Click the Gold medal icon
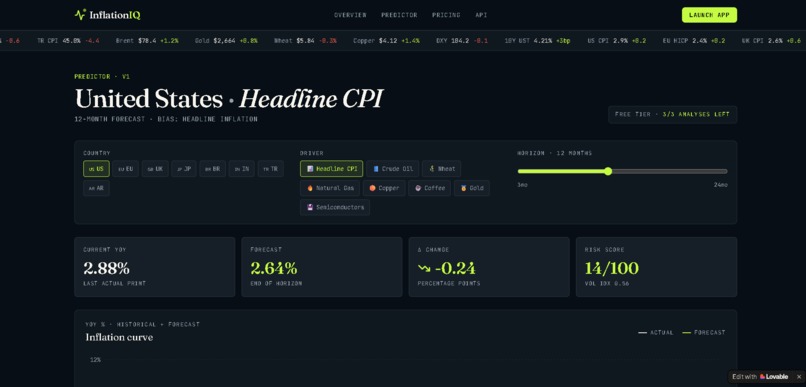806x387 pixels. click(464, 188)
